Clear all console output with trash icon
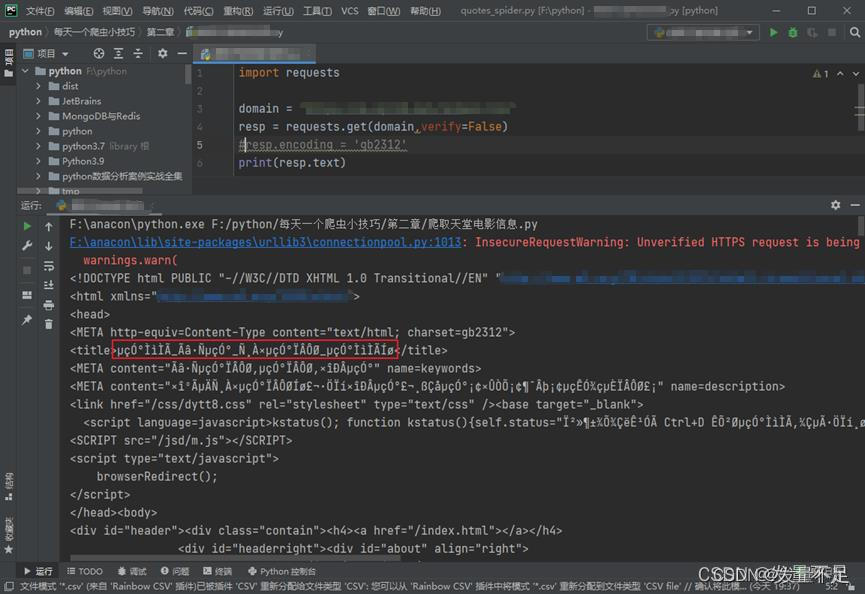This screenshot has width=865, height=594. pos(49,324)
